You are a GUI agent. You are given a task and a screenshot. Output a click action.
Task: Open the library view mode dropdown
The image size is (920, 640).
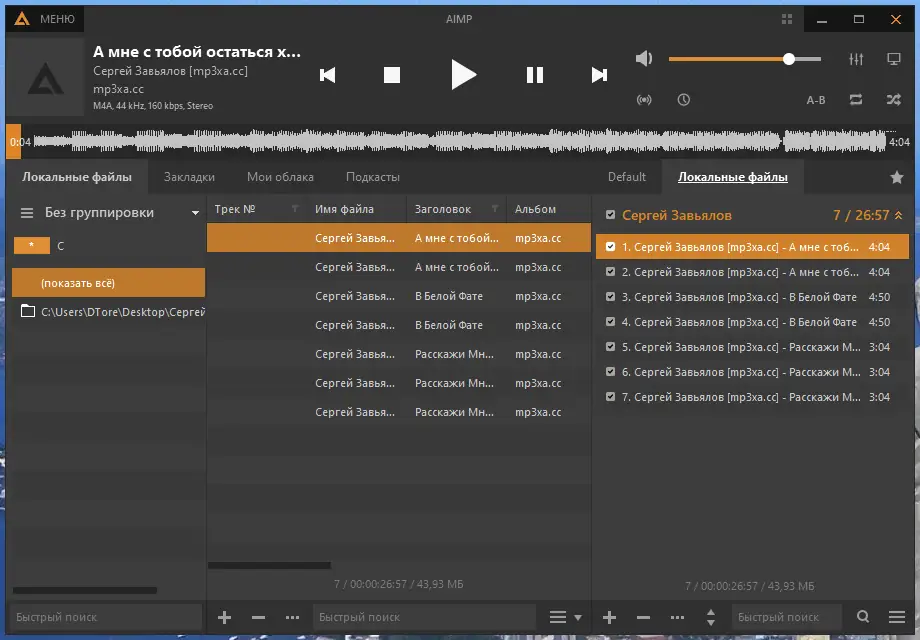565,617
